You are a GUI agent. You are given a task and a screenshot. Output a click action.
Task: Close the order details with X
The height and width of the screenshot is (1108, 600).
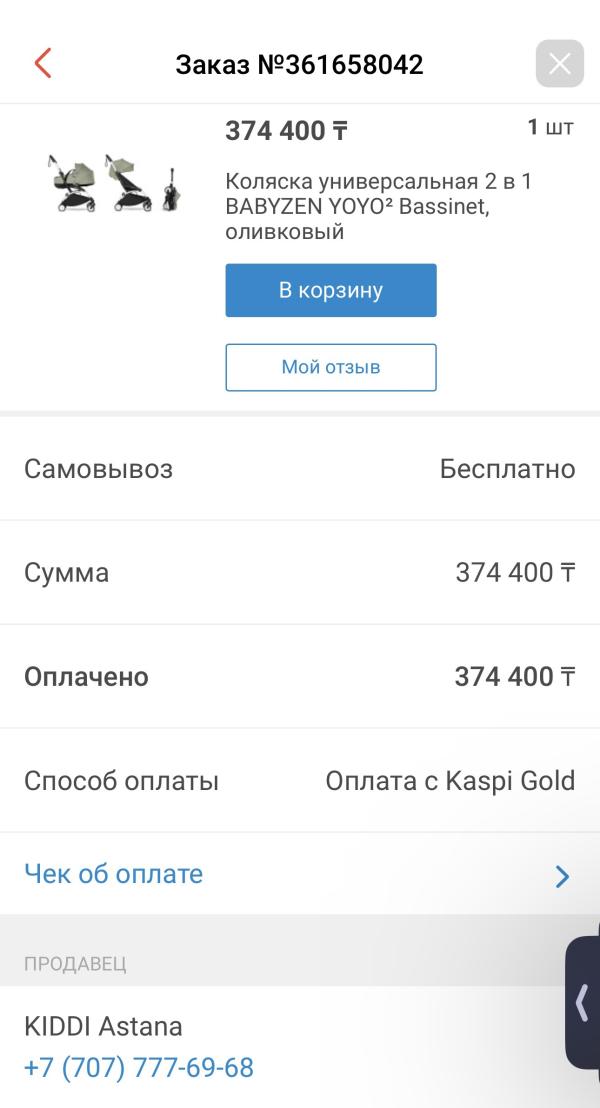coord(560,64)
